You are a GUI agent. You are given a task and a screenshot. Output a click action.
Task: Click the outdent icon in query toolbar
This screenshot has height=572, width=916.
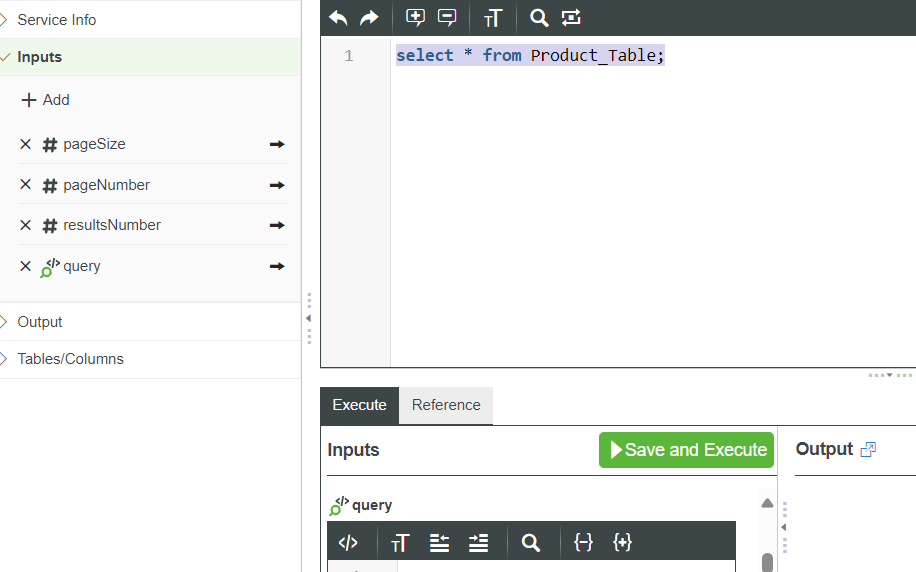click(x=439, y=543)
